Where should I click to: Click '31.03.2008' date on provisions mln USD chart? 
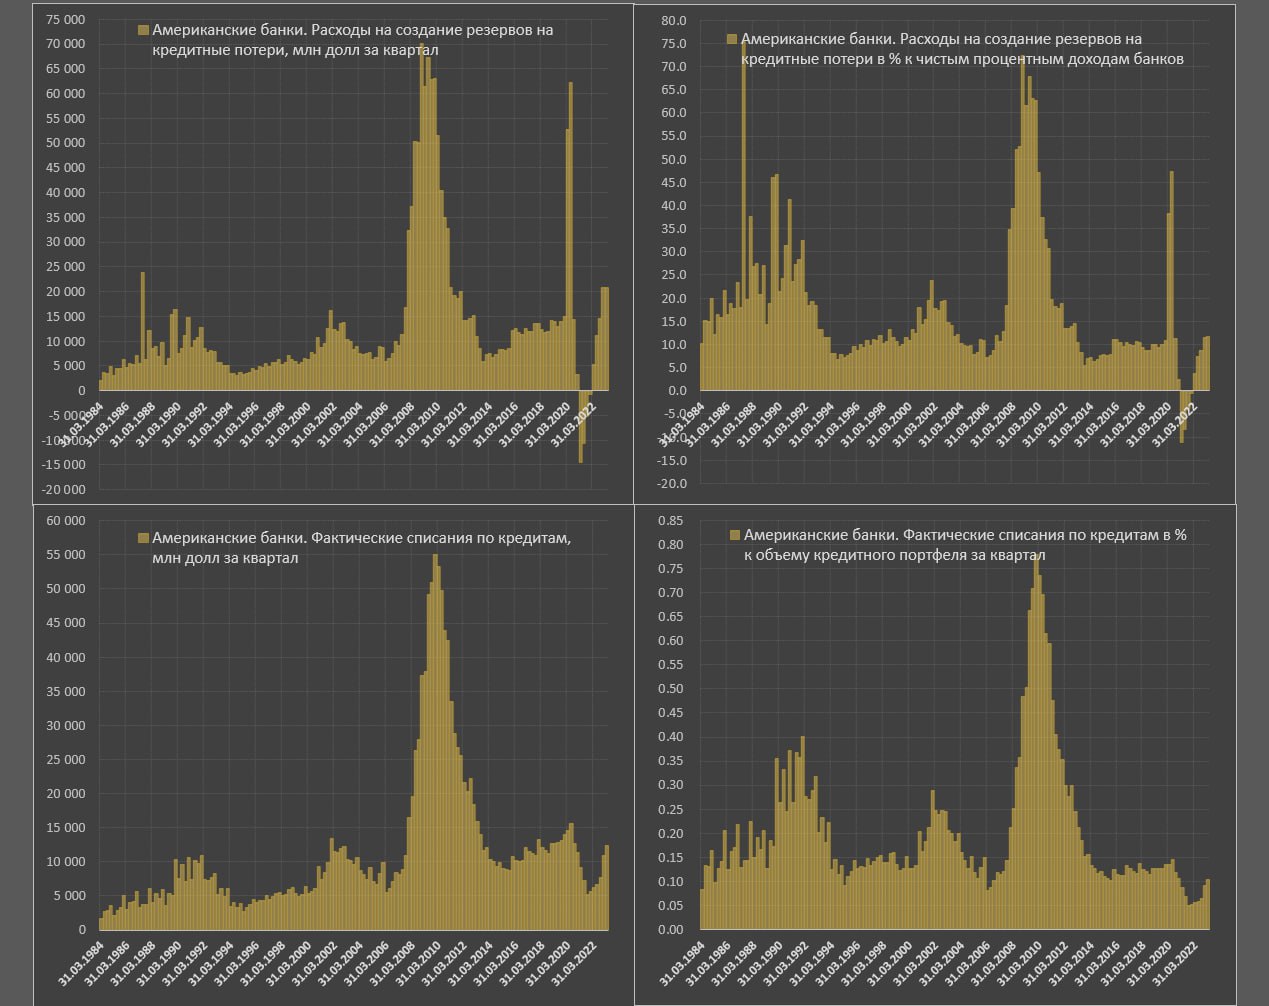click(x=391, y=424)
